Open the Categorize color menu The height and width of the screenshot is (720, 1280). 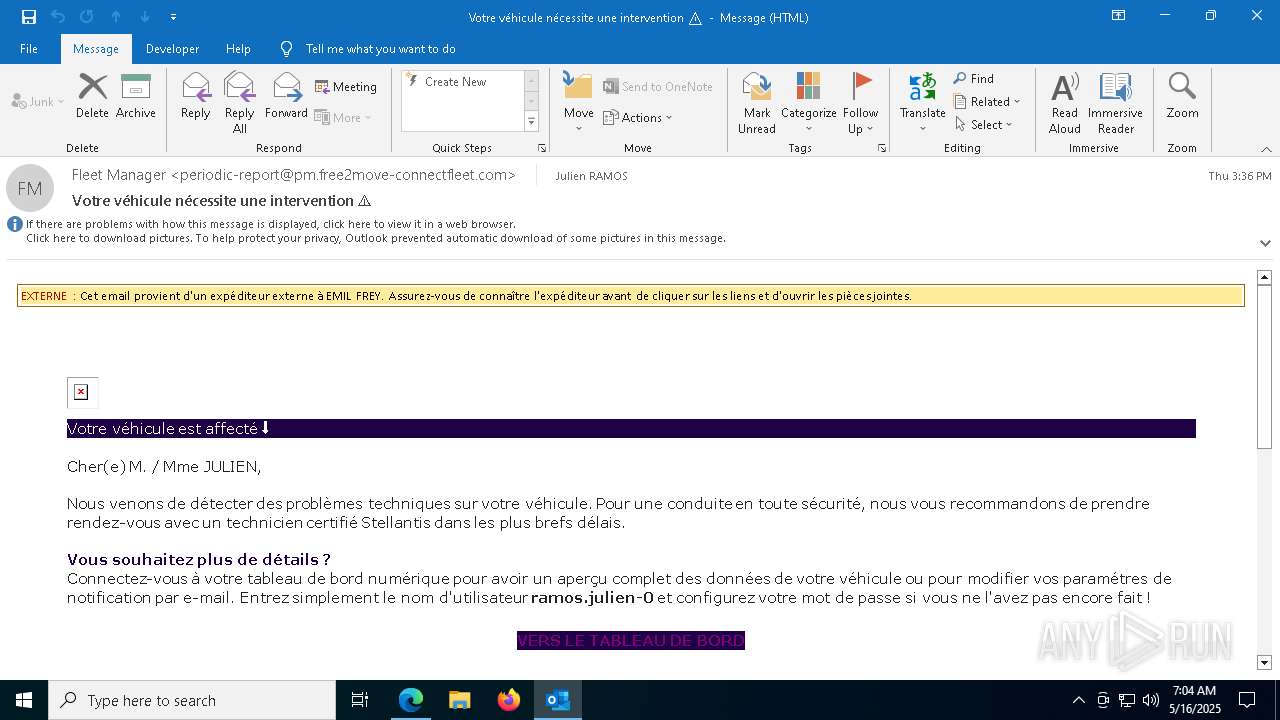(x=808, y=103)
